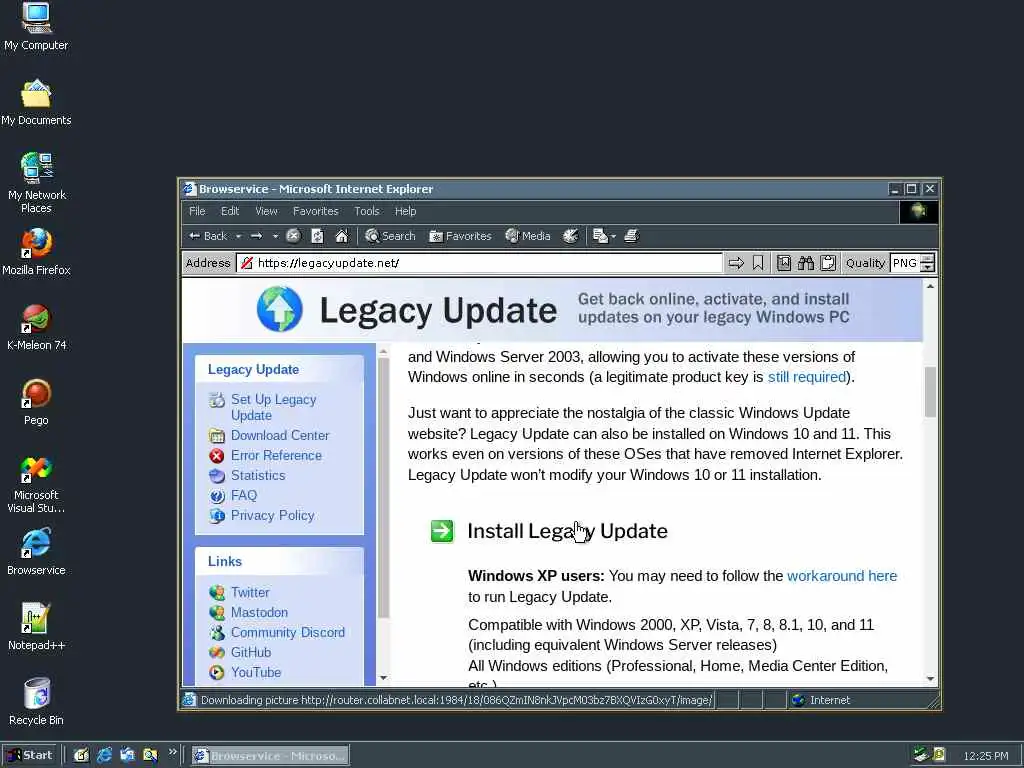Viewport: 1024px width, 768px height.
Task: Expand the Quick Launch chevron in taskbar
Action: (x=172, y=752)
